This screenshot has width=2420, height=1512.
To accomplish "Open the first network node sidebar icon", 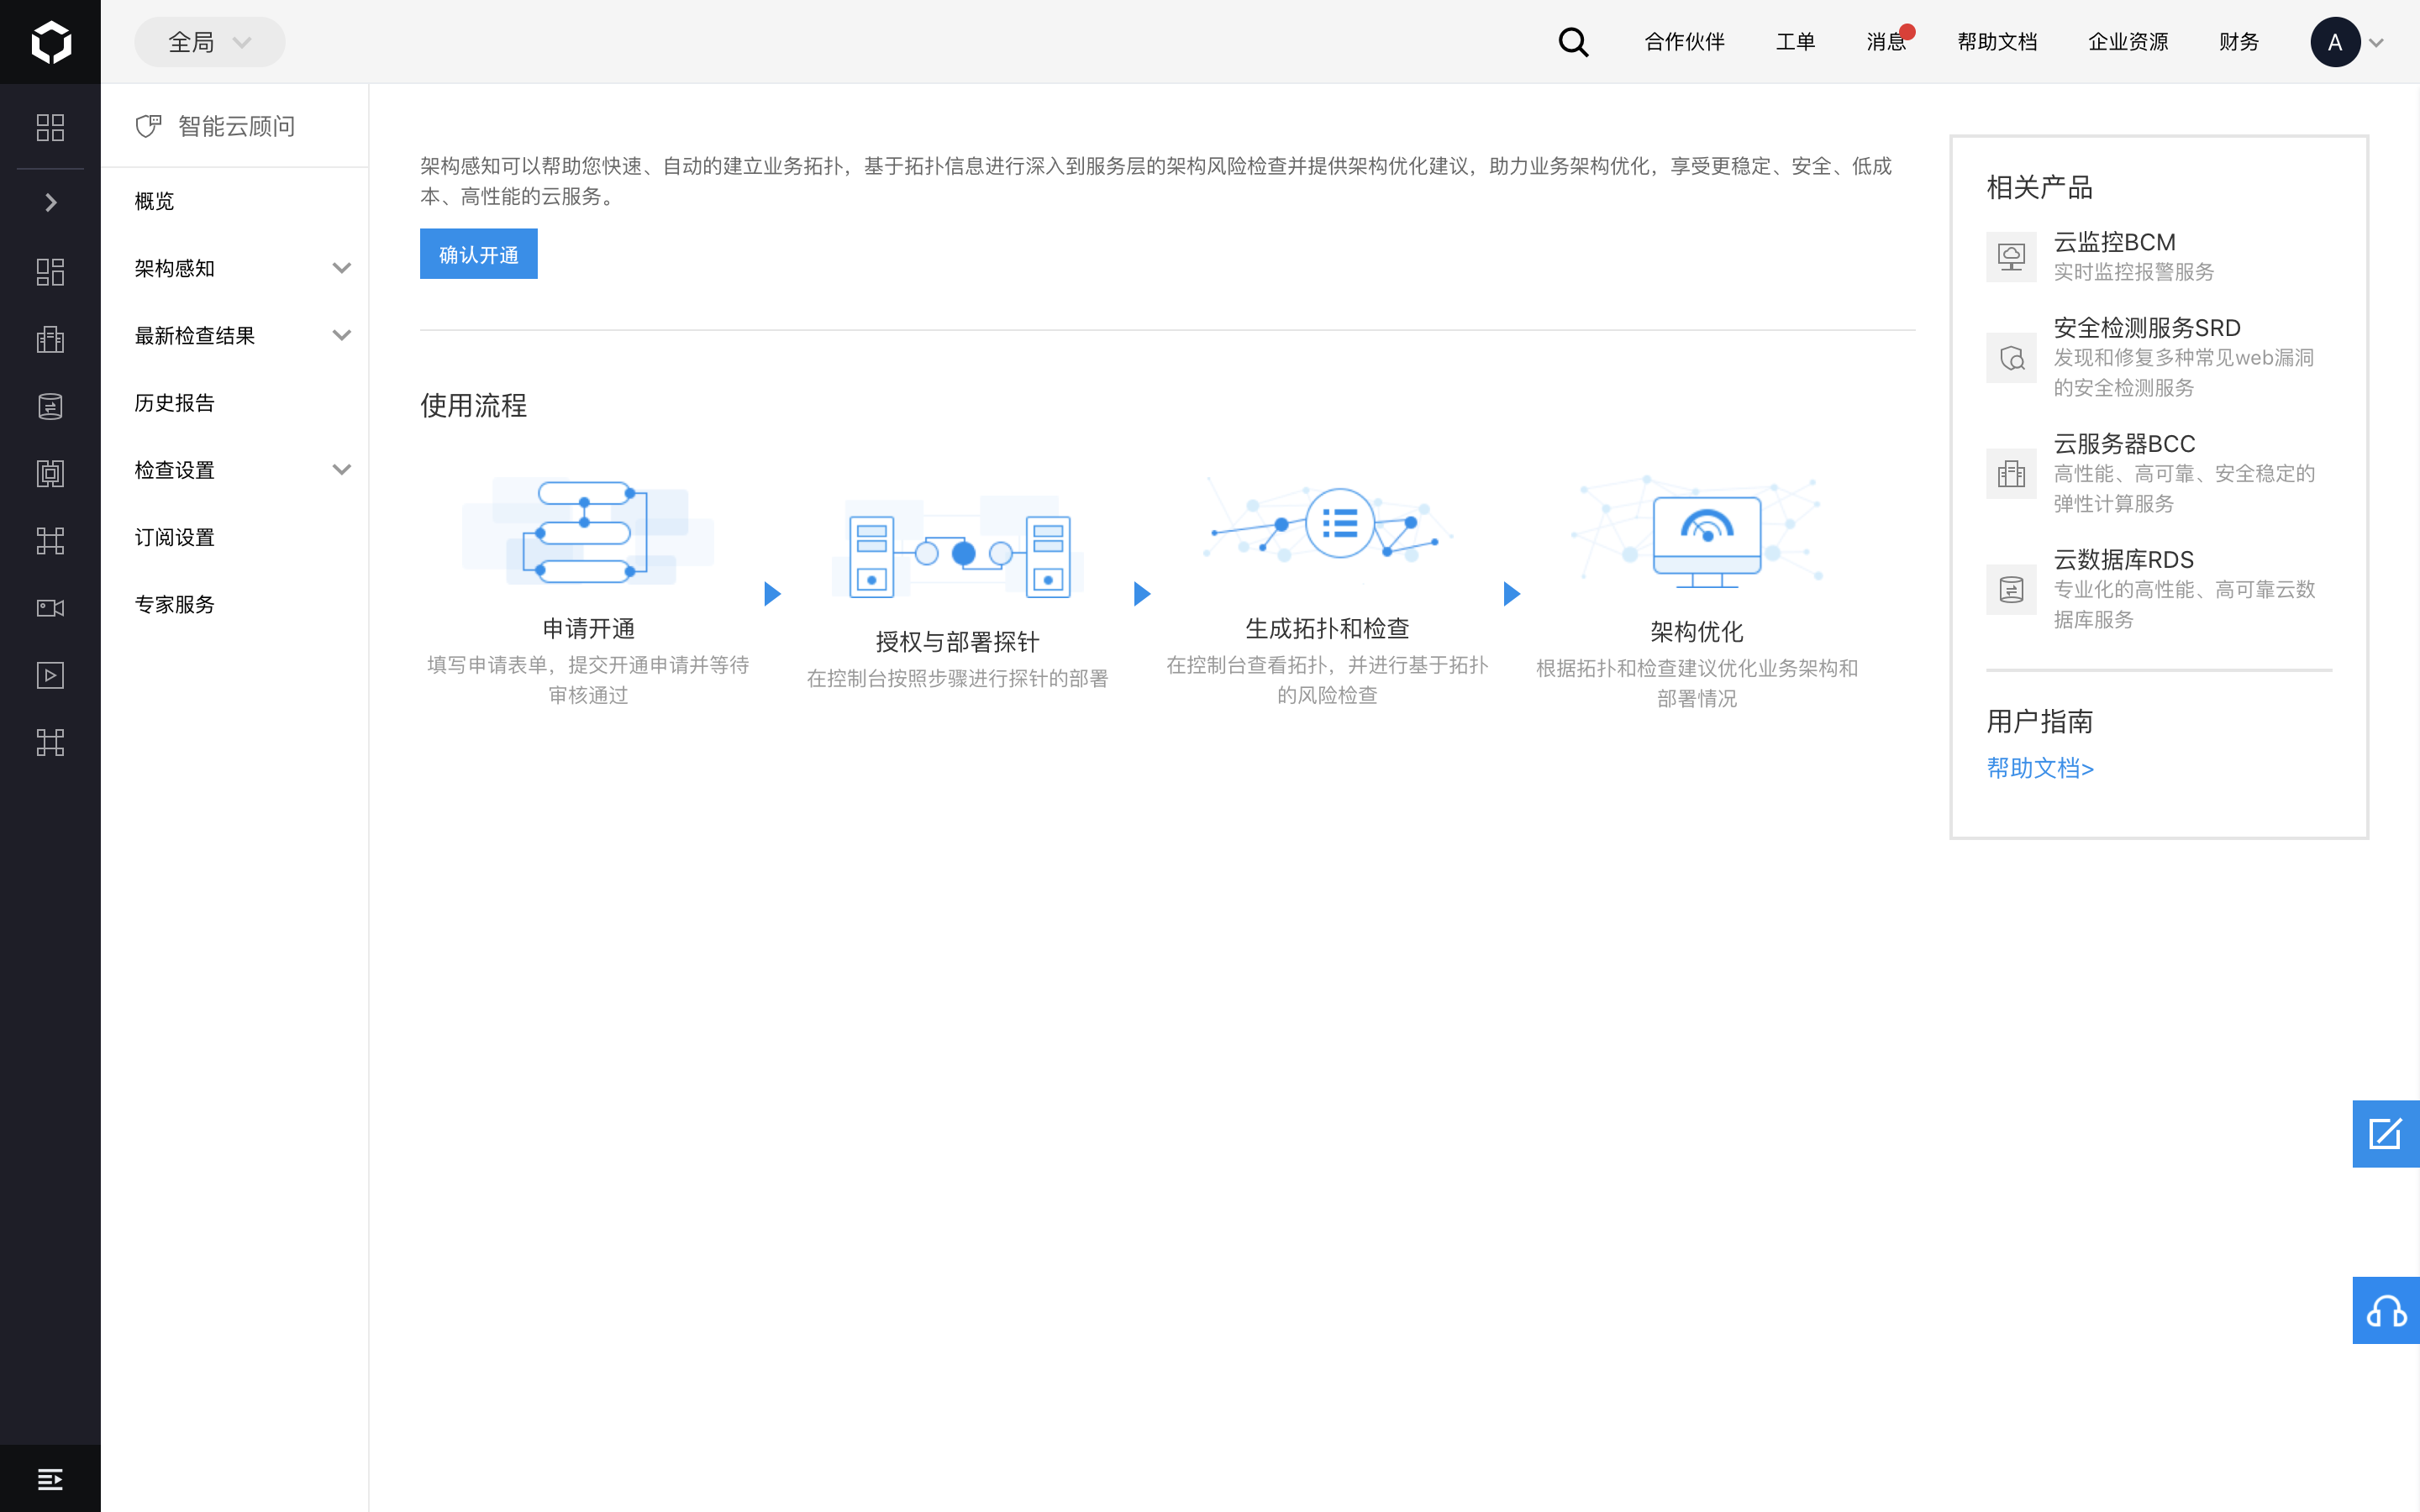I will pos(50,541).
